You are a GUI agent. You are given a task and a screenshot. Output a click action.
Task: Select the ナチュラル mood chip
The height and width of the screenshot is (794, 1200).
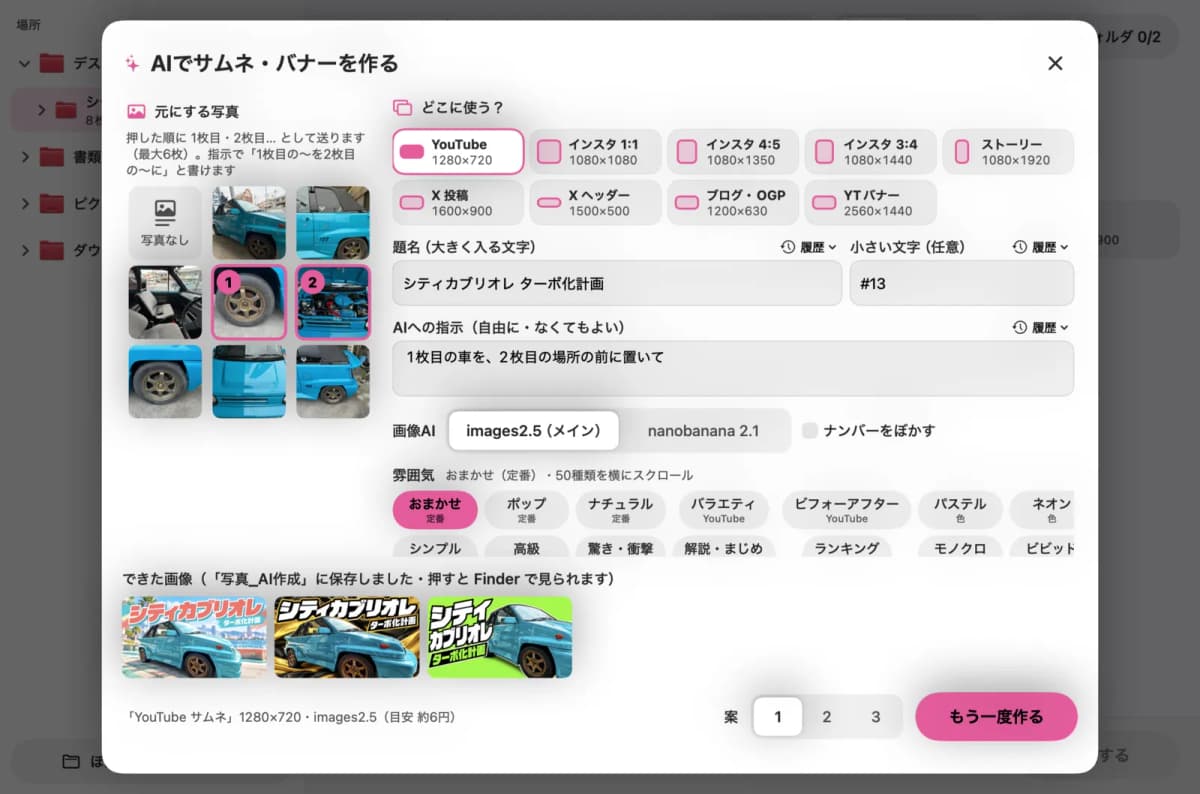(x=620, y=510)
